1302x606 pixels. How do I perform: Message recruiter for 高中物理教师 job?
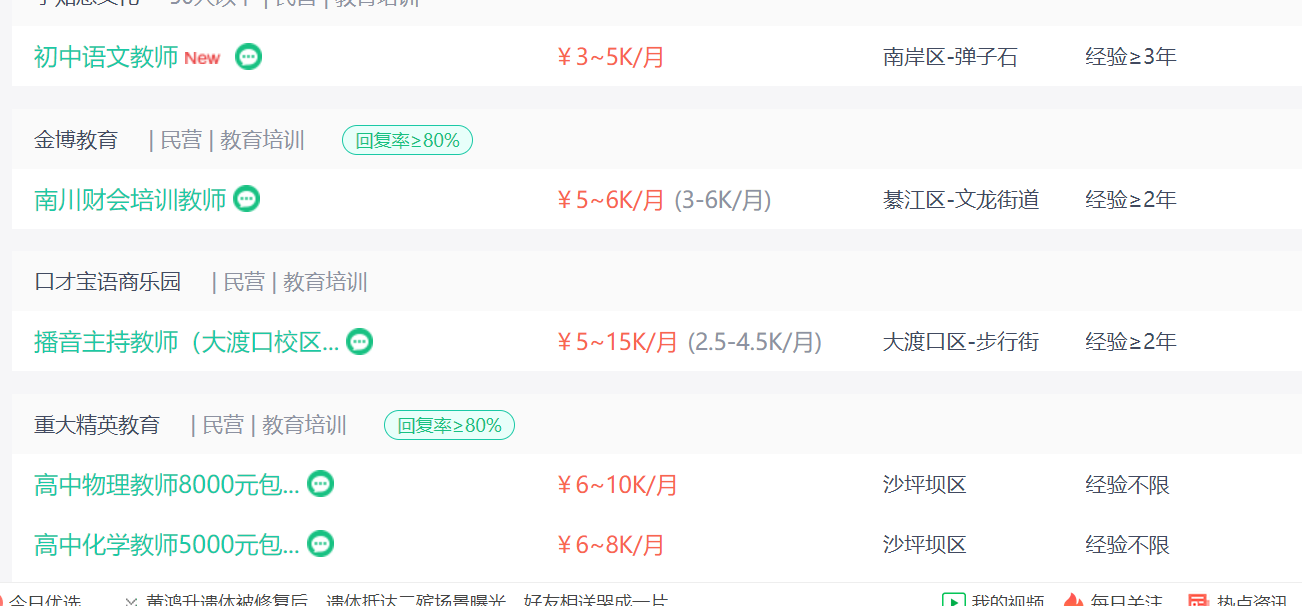point(320,484)
